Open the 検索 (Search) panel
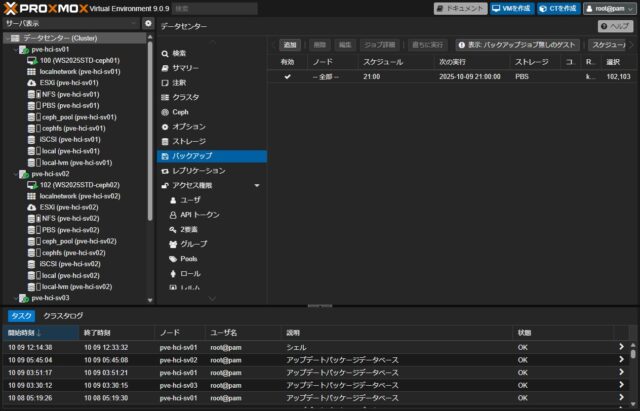Viewport: 640px width, 411px height. tap(180, 53)
